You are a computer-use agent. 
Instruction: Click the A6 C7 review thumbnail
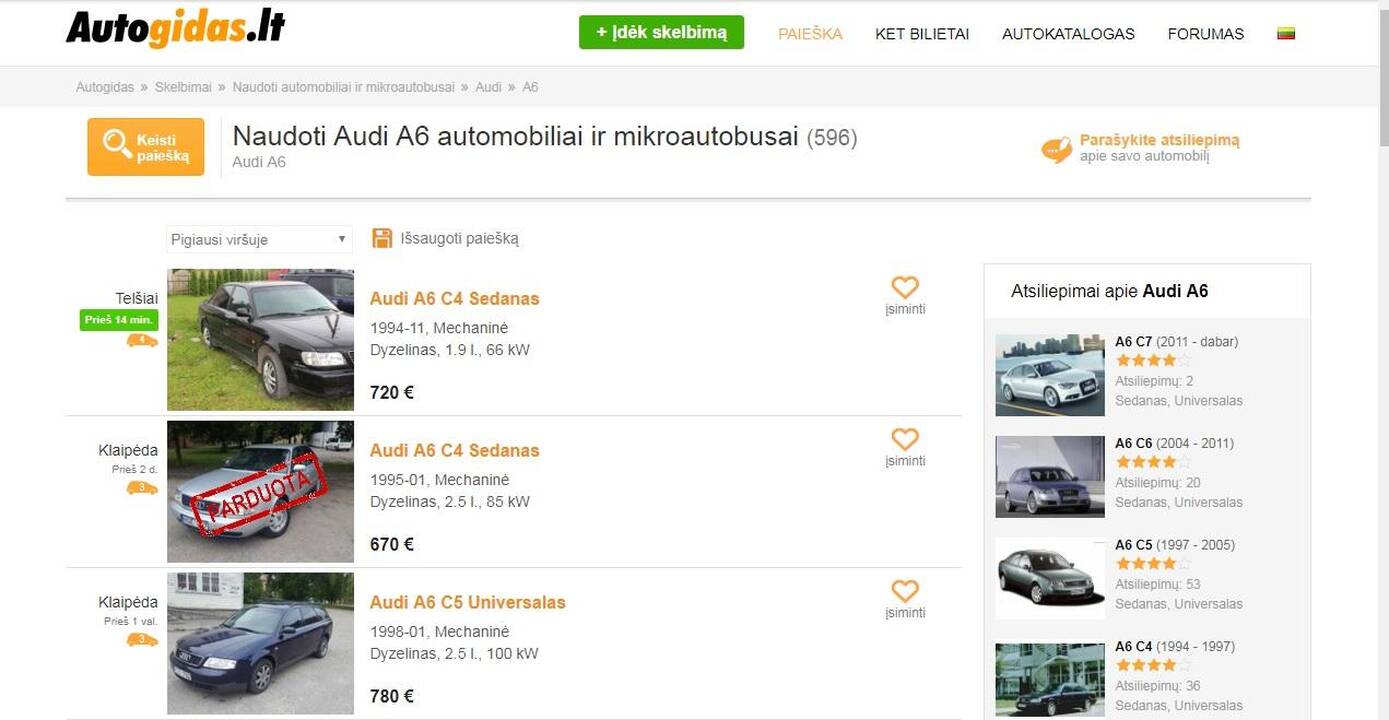tap(1050, 375)
